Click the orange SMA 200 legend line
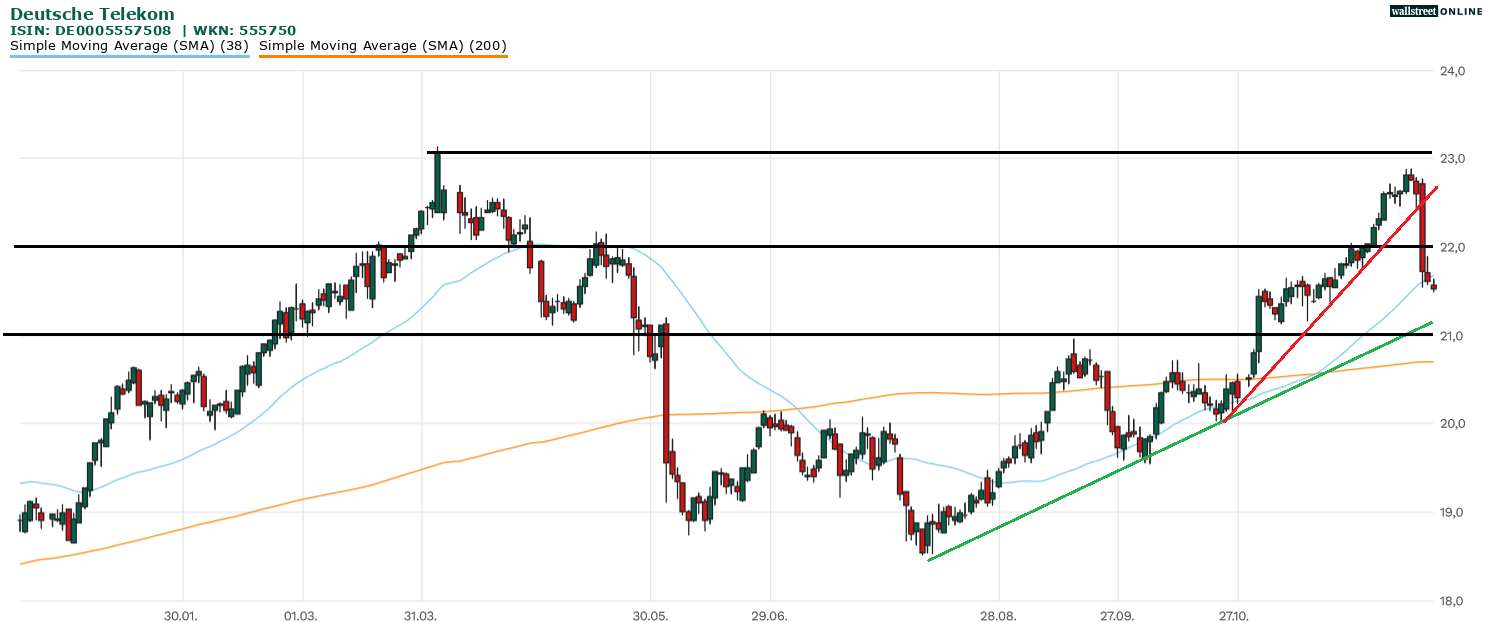Screen dimensions: 1490x622 (x=383, y=57)
